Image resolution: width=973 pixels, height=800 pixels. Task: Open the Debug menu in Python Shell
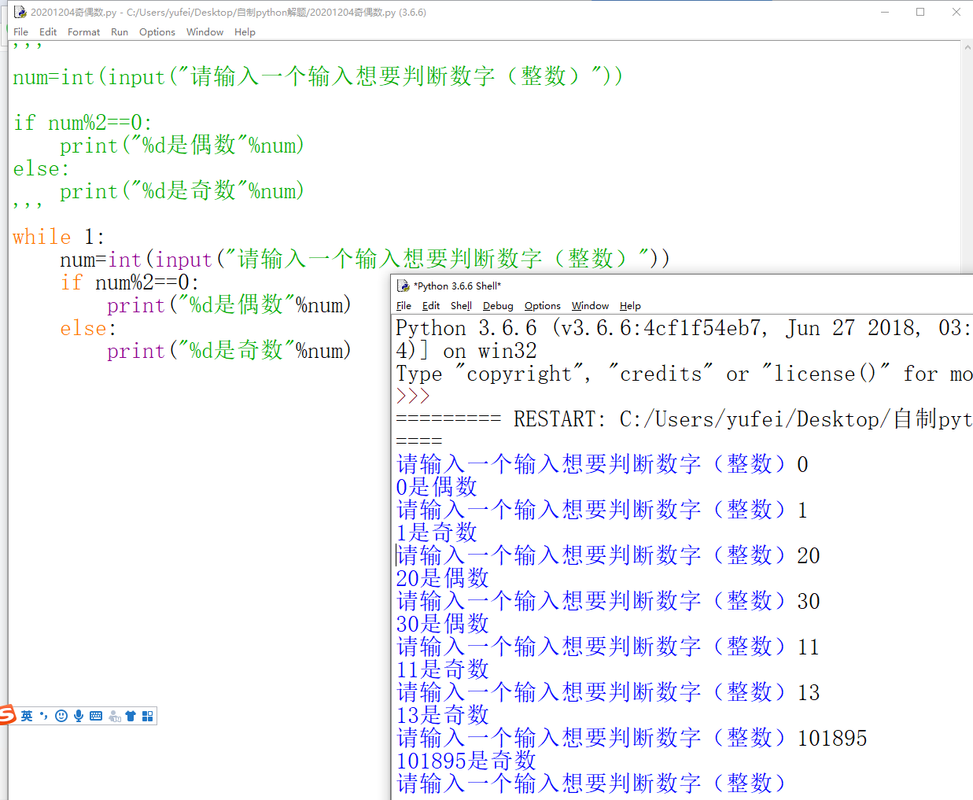(498, 305)
